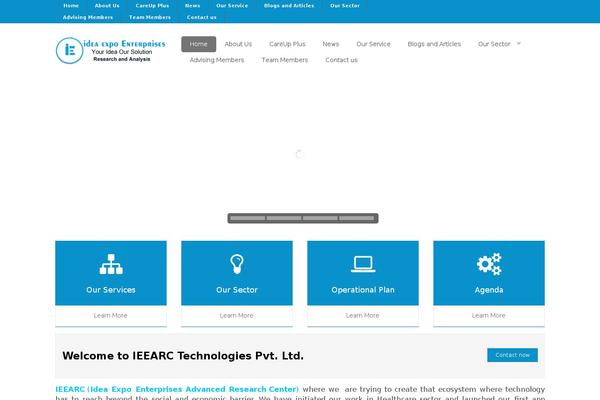Go to About Us in main navigation
600x400 pixels.
pyautogui.click(x=238, y=44)
